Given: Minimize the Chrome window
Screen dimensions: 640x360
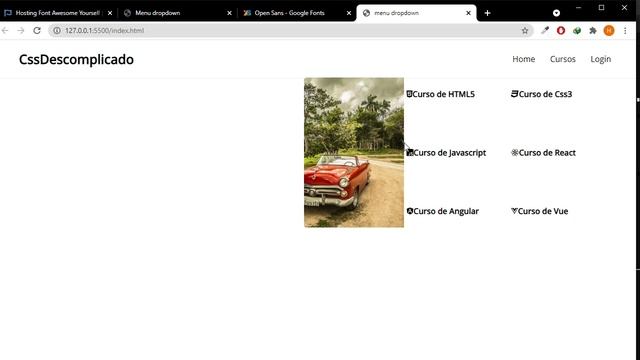Looking at the screenshot, I should click(578, 7).
